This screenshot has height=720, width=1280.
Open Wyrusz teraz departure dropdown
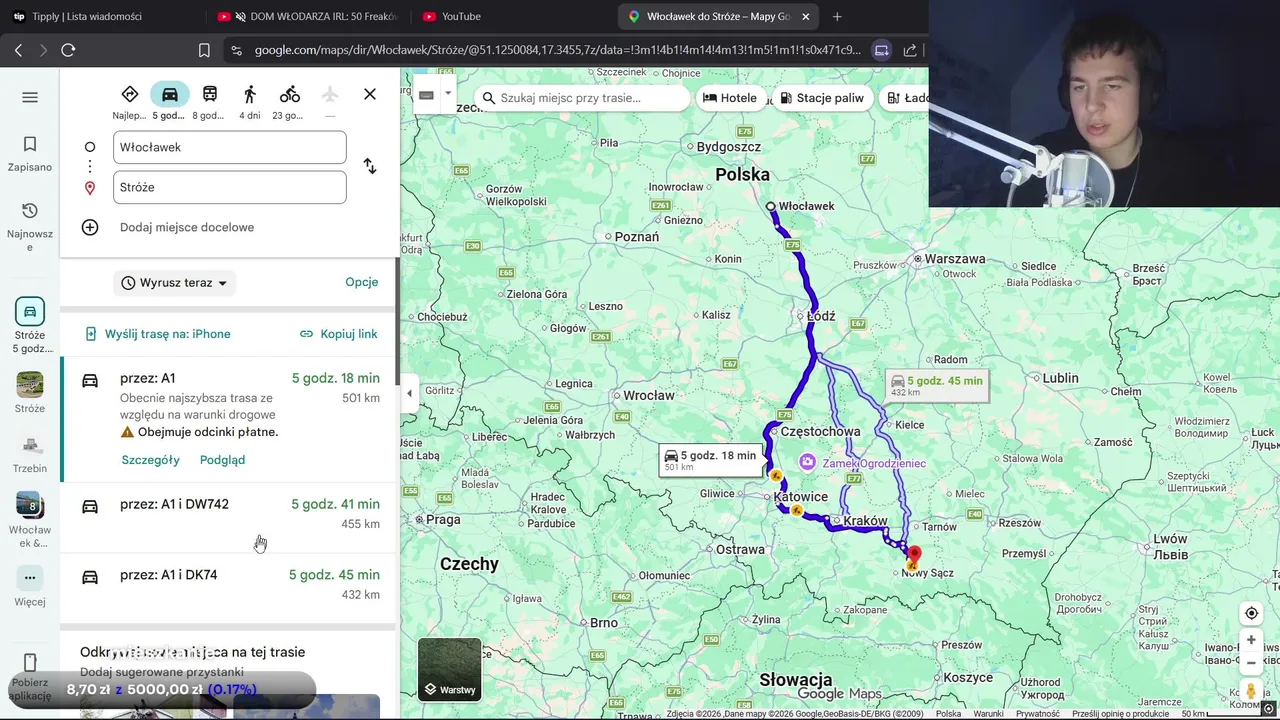click(x=175, y=283)
